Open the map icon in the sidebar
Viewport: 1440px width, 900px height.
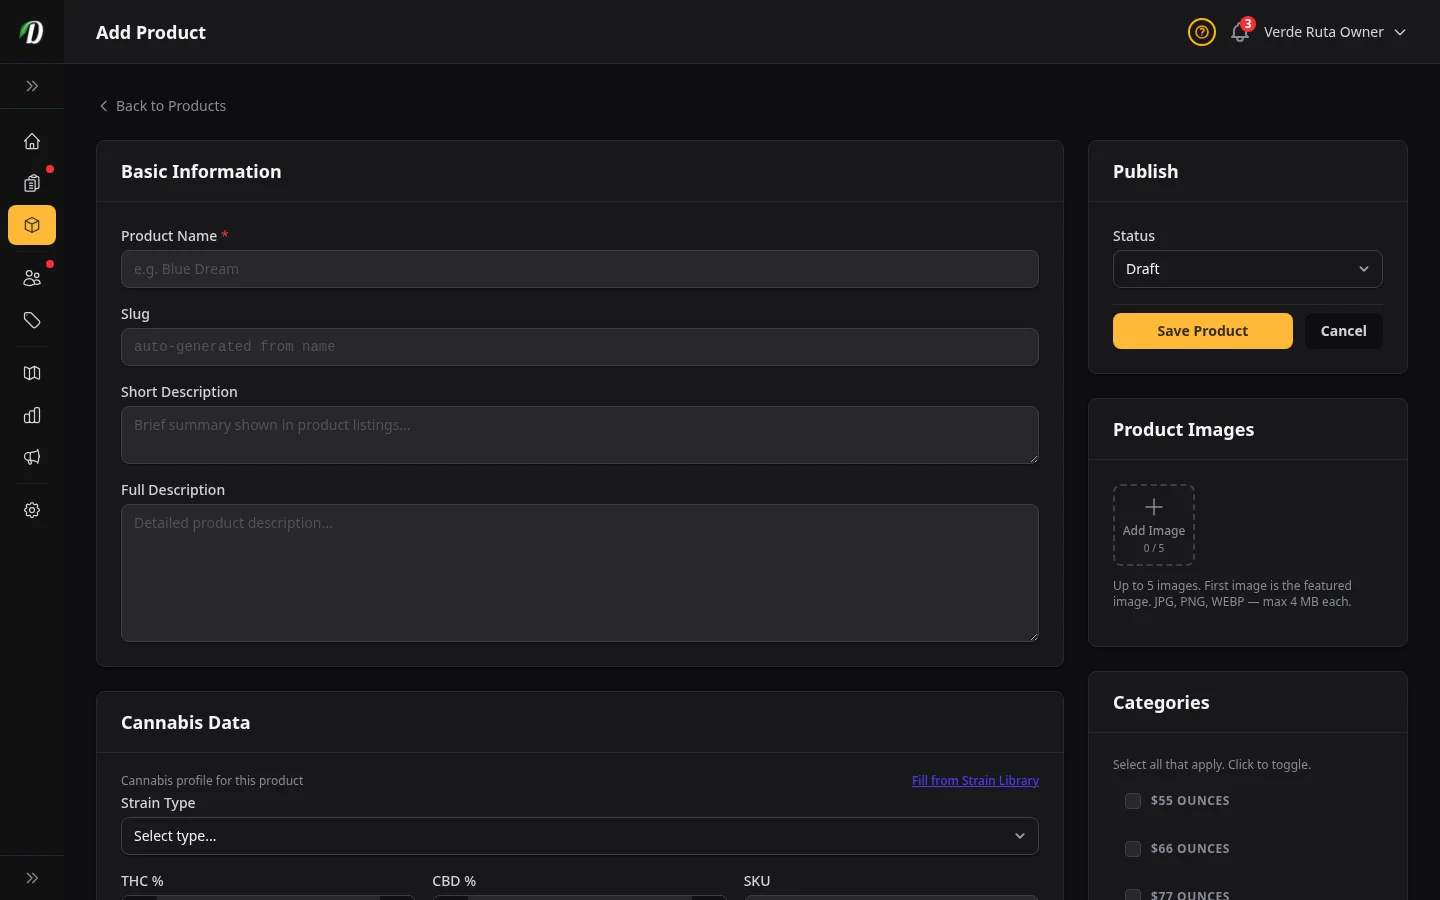click(x=32, y=373)
